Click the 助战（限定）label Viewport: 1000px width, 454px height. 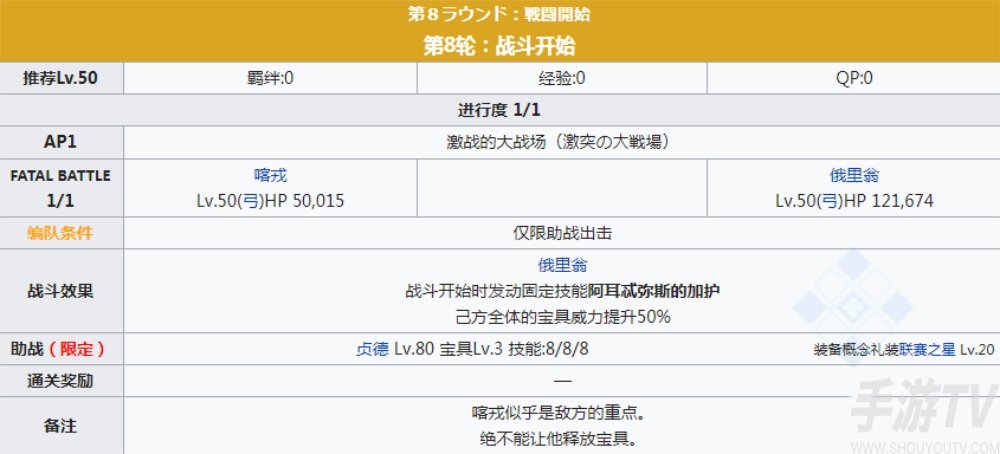58,349
